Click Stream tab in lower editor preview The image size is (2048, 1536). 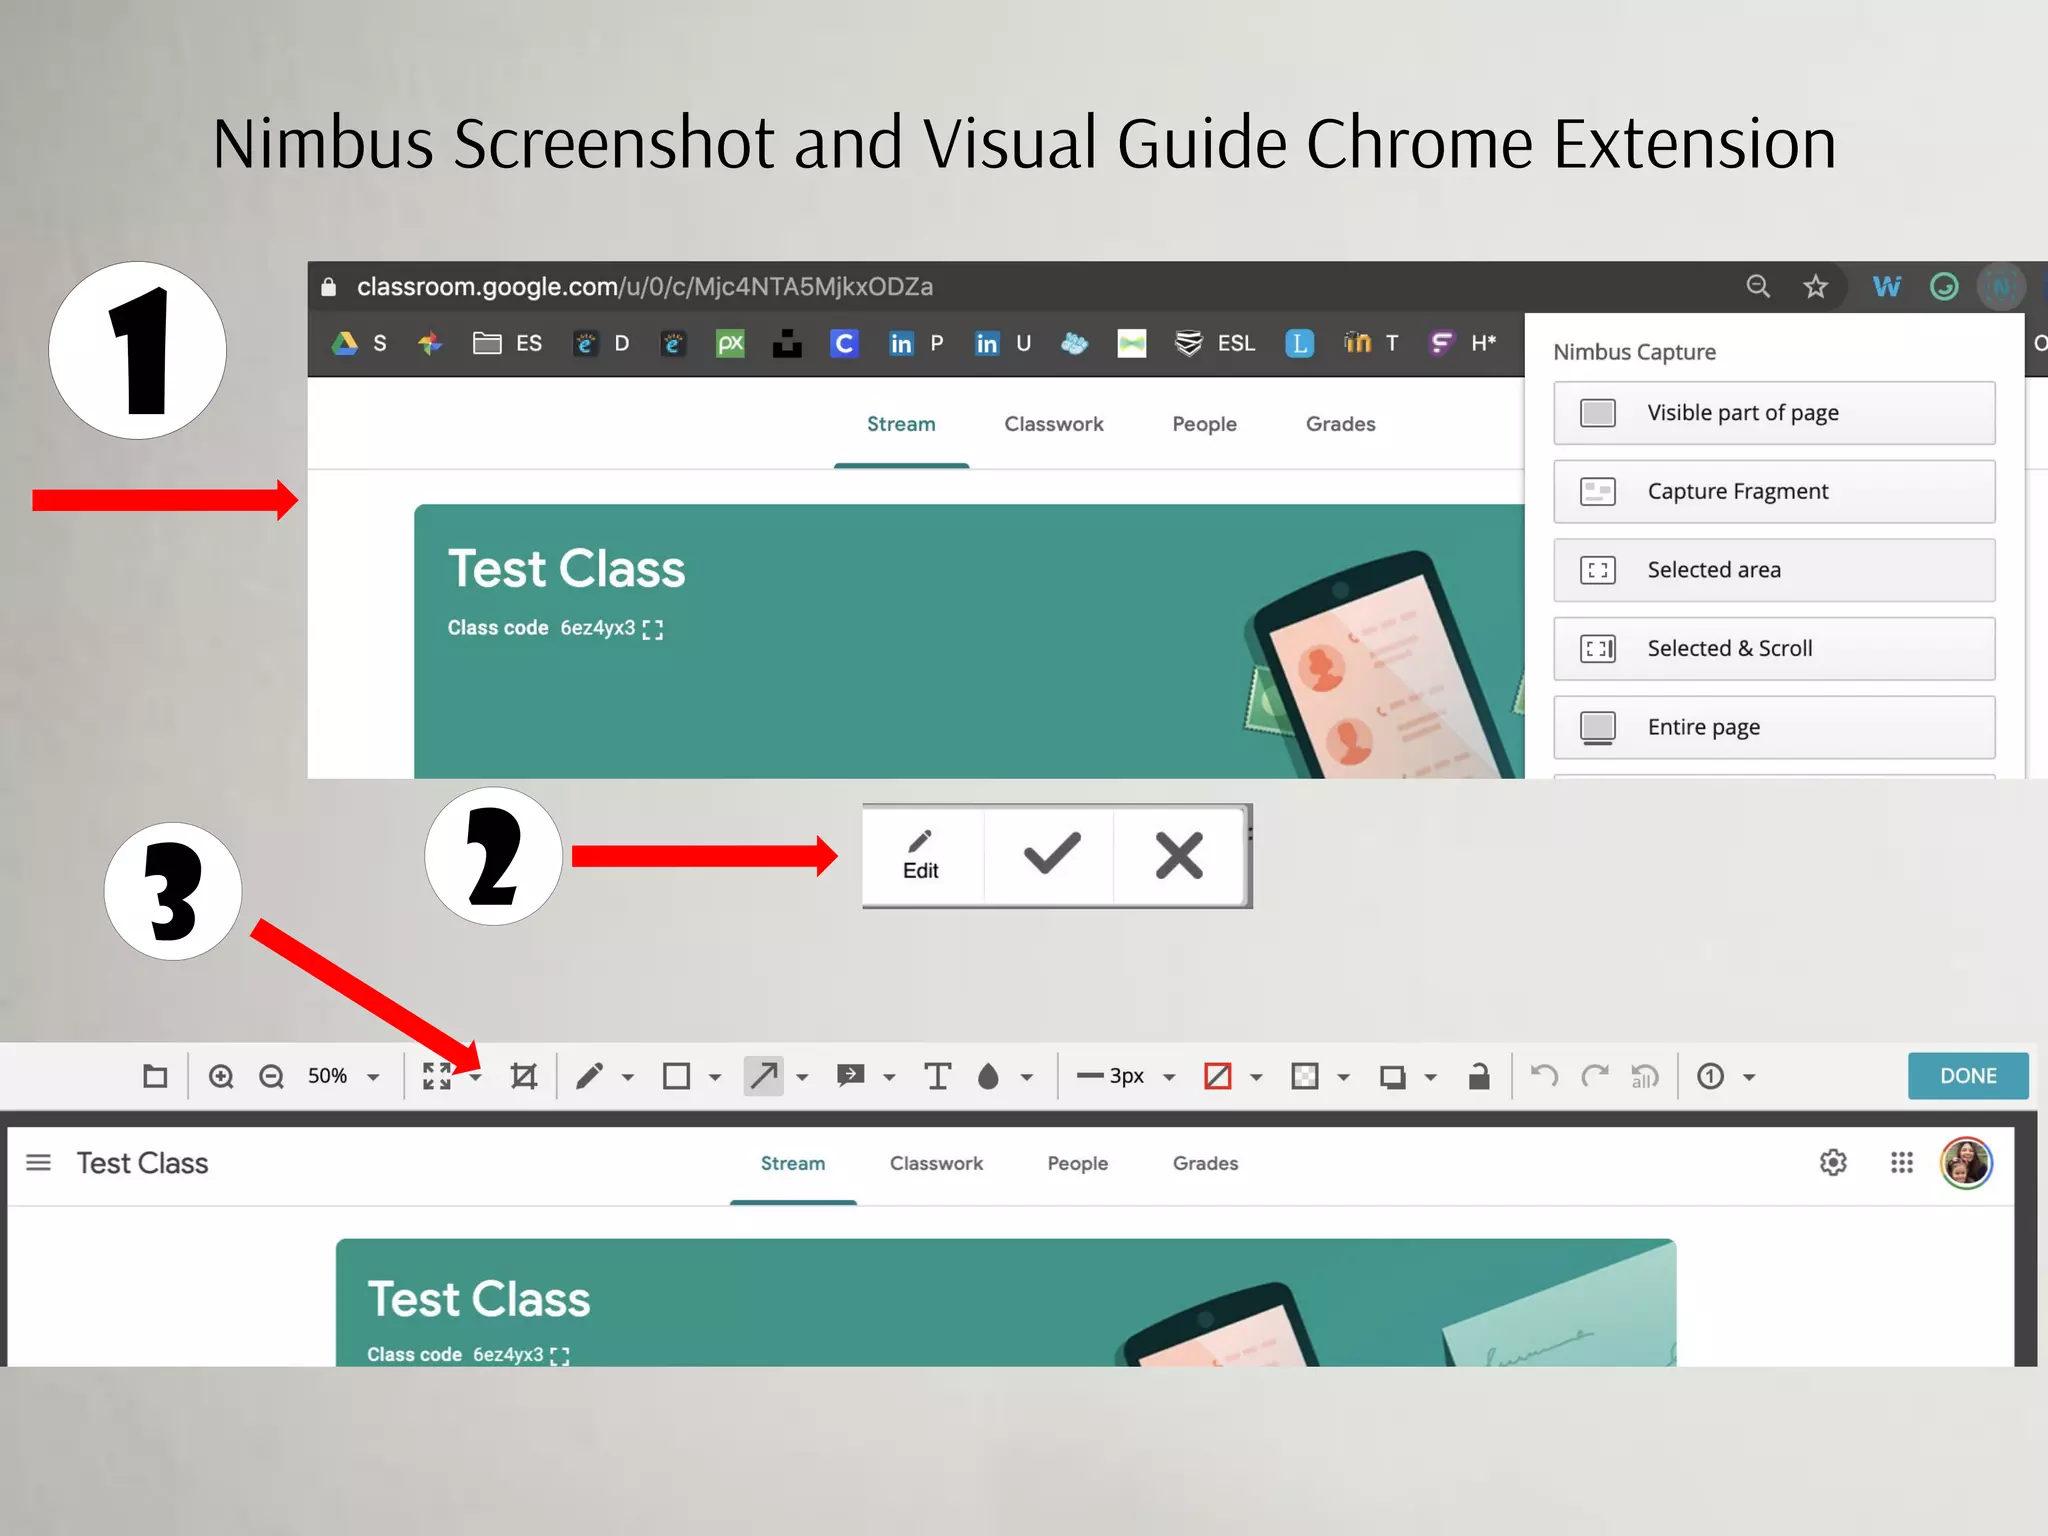tap(793, 1164)
